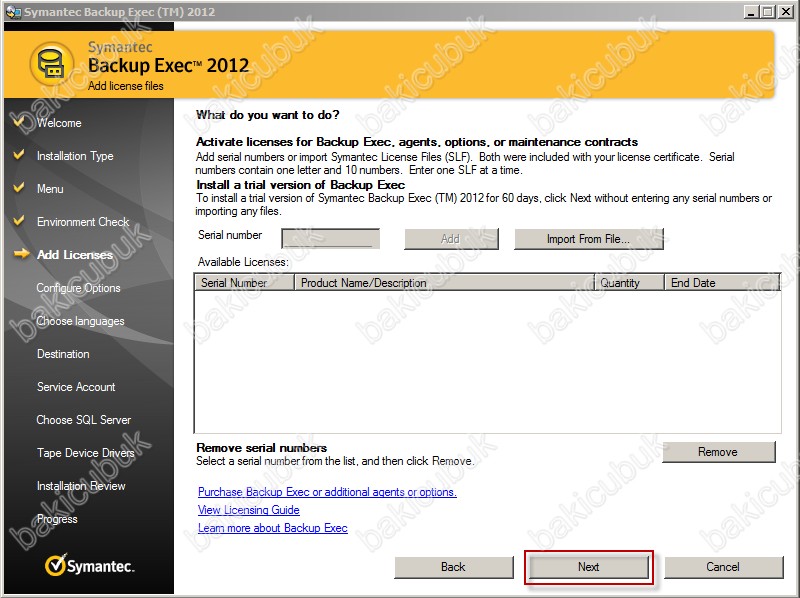Screen dimensions: 800x598
Task: Cancel the installation wizard
Action: 723,567
